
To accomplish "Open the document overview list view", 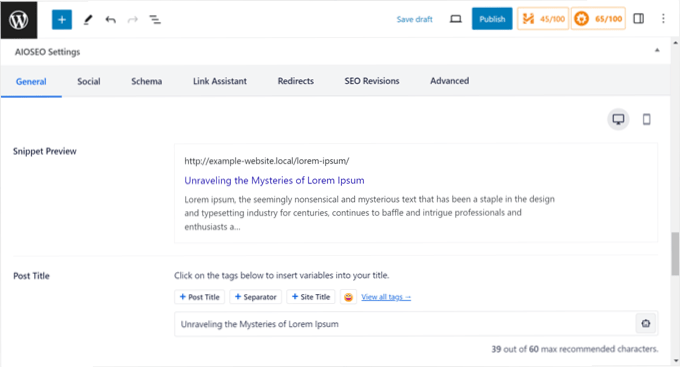I will point(155,20).
